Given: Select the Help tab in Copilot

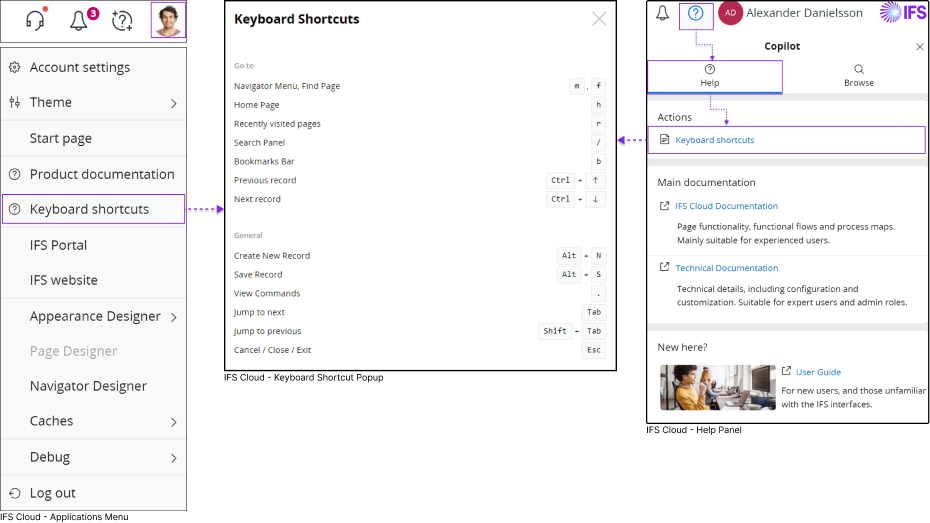Looking at the screenshot, I should click(710, 76).
